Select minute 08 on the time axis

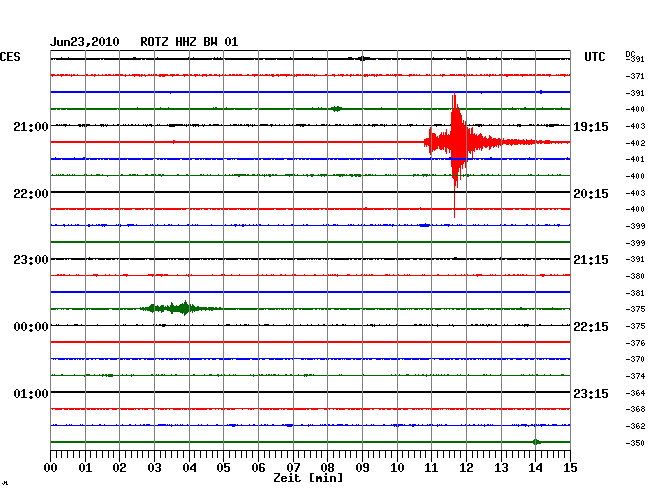tap(327, 468)
